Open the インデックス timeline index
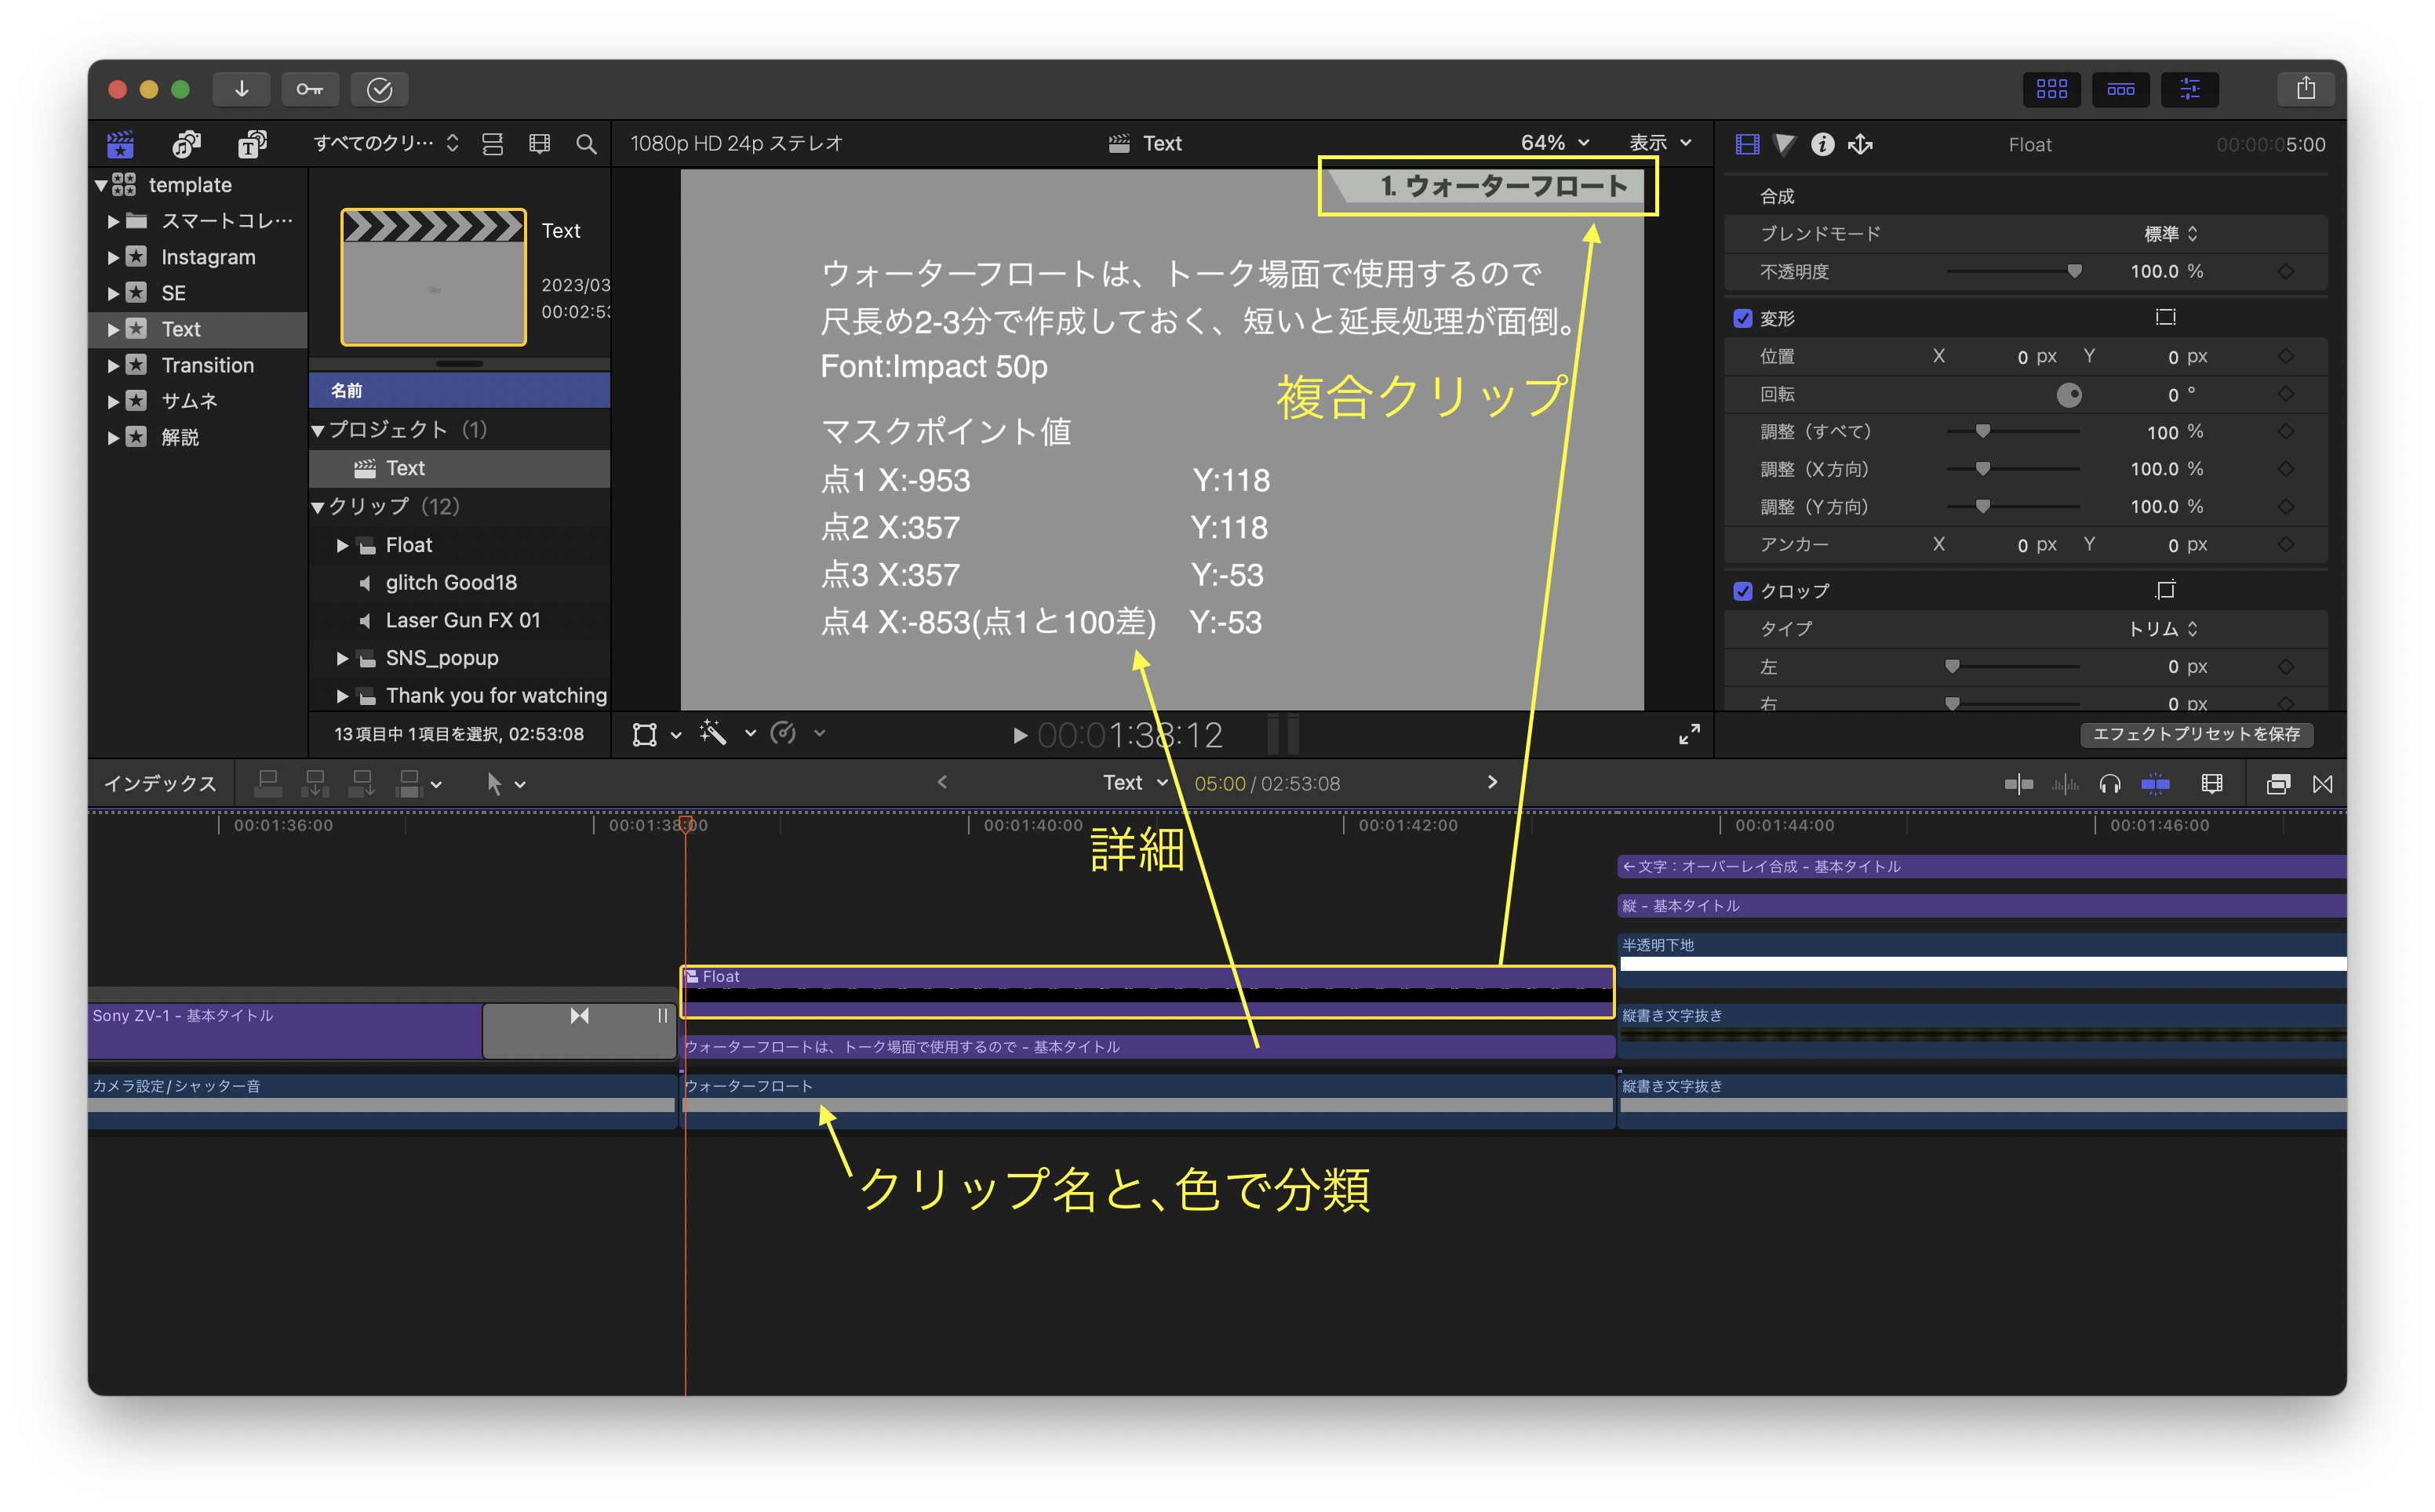The image size is (2435, 1512). pyautogui.click(x=160, y=784)
